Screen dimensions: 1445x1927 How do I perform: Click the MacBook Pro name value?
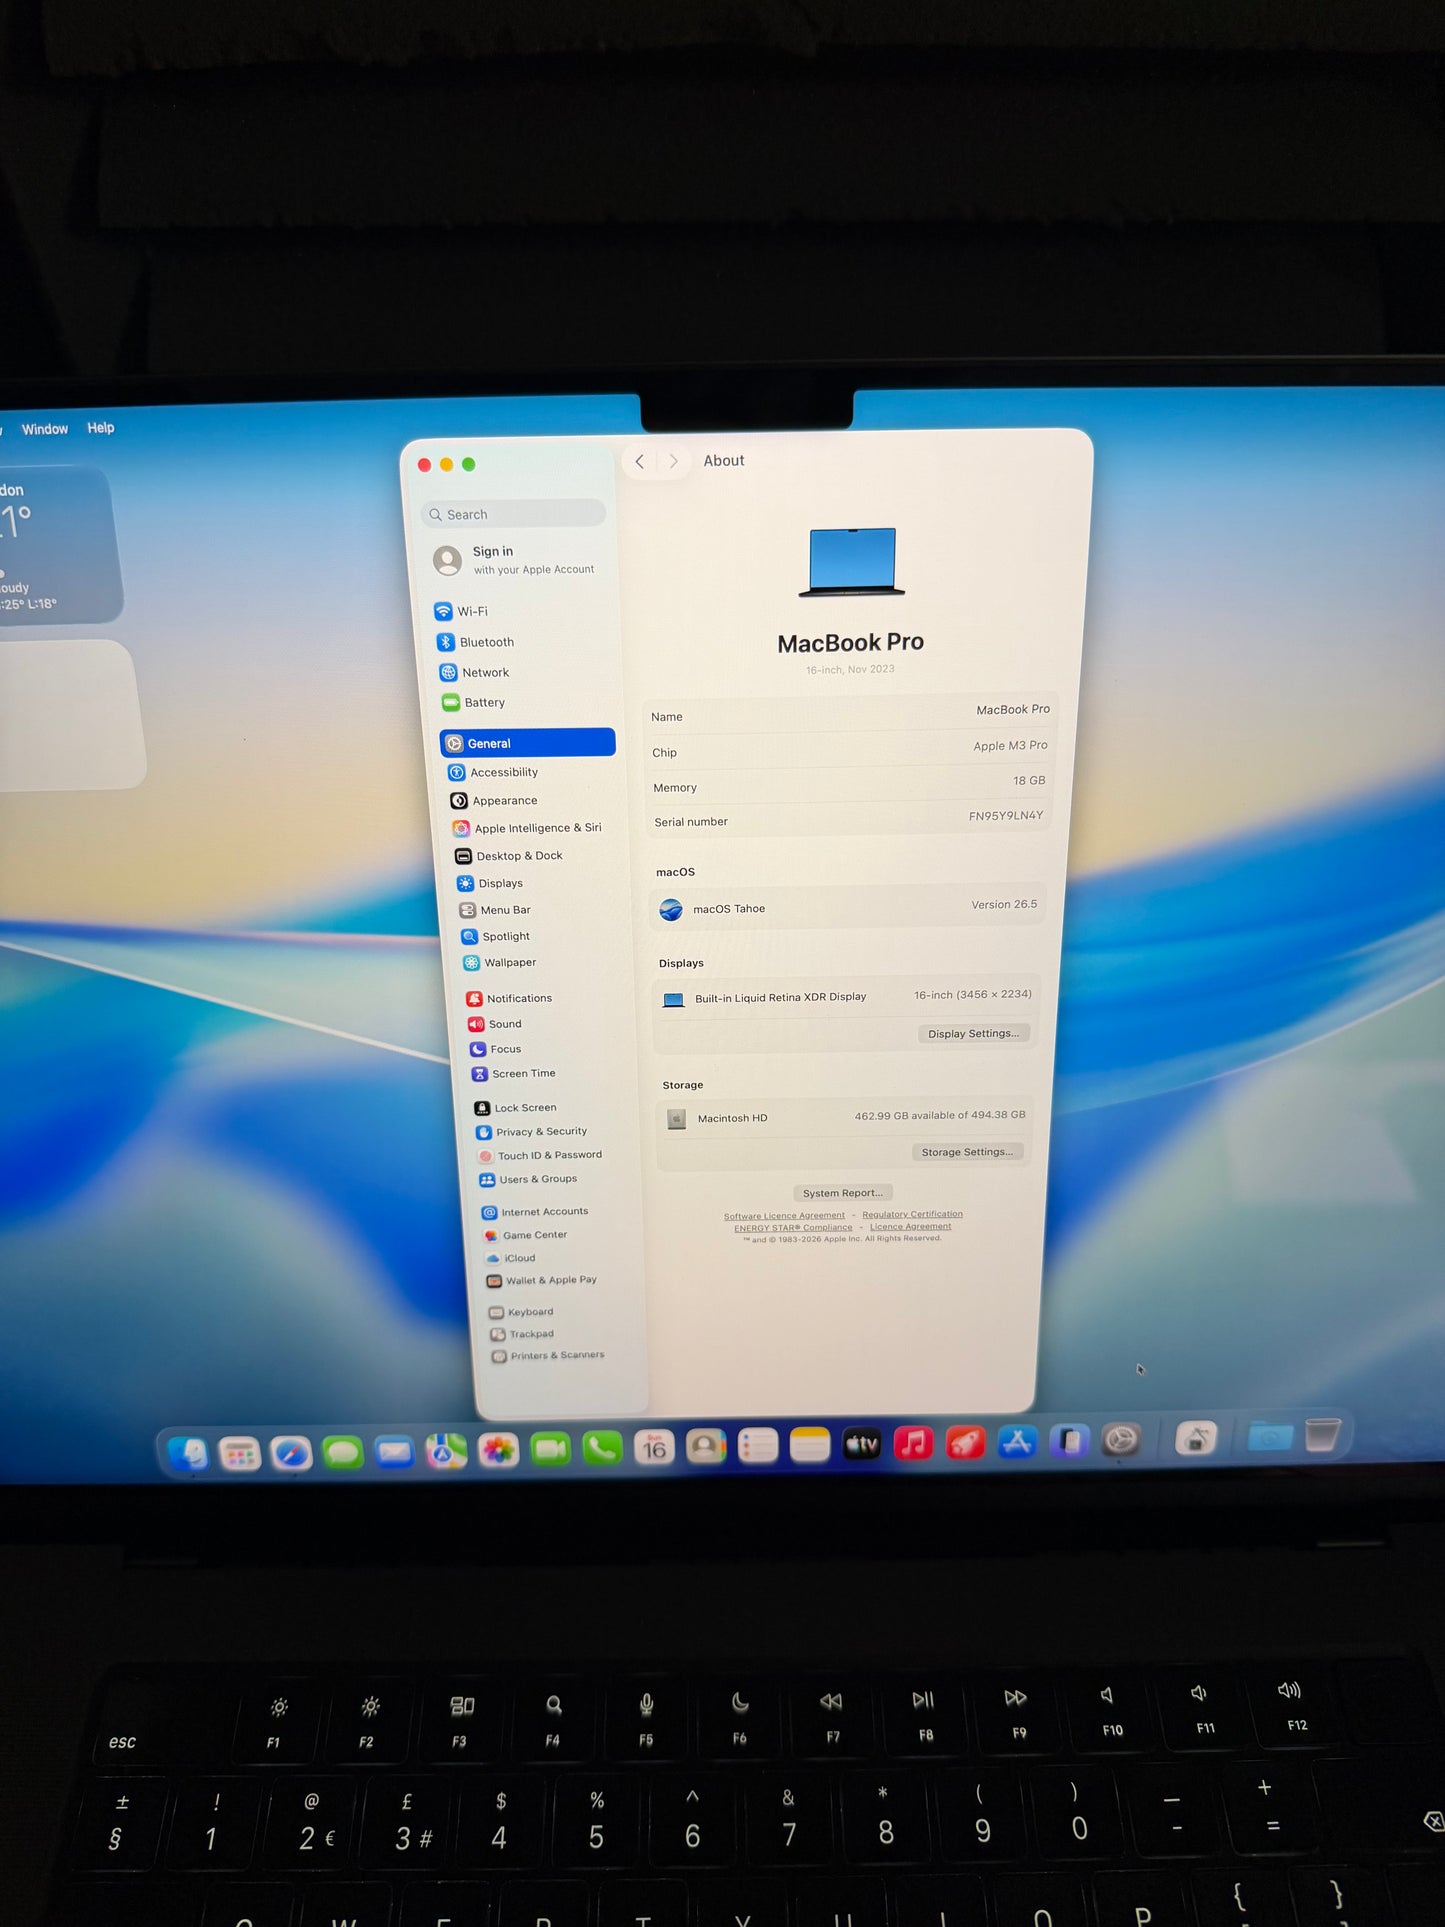coord(1013,709)
